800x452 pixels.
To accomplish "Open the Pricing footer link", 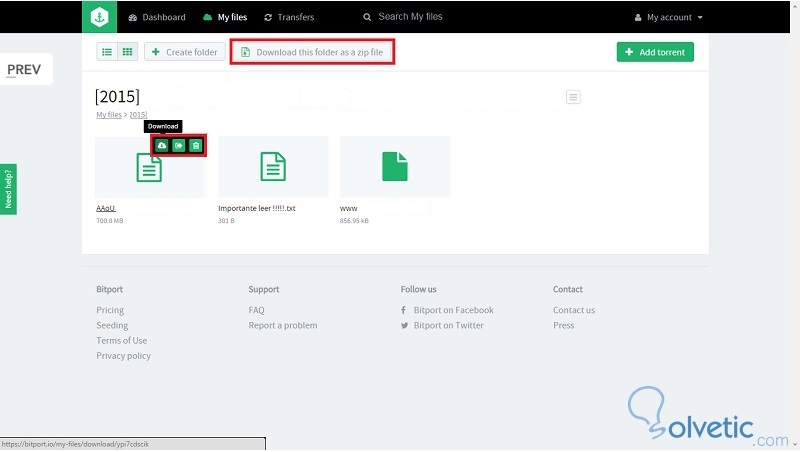I will [x=110, y=310].
